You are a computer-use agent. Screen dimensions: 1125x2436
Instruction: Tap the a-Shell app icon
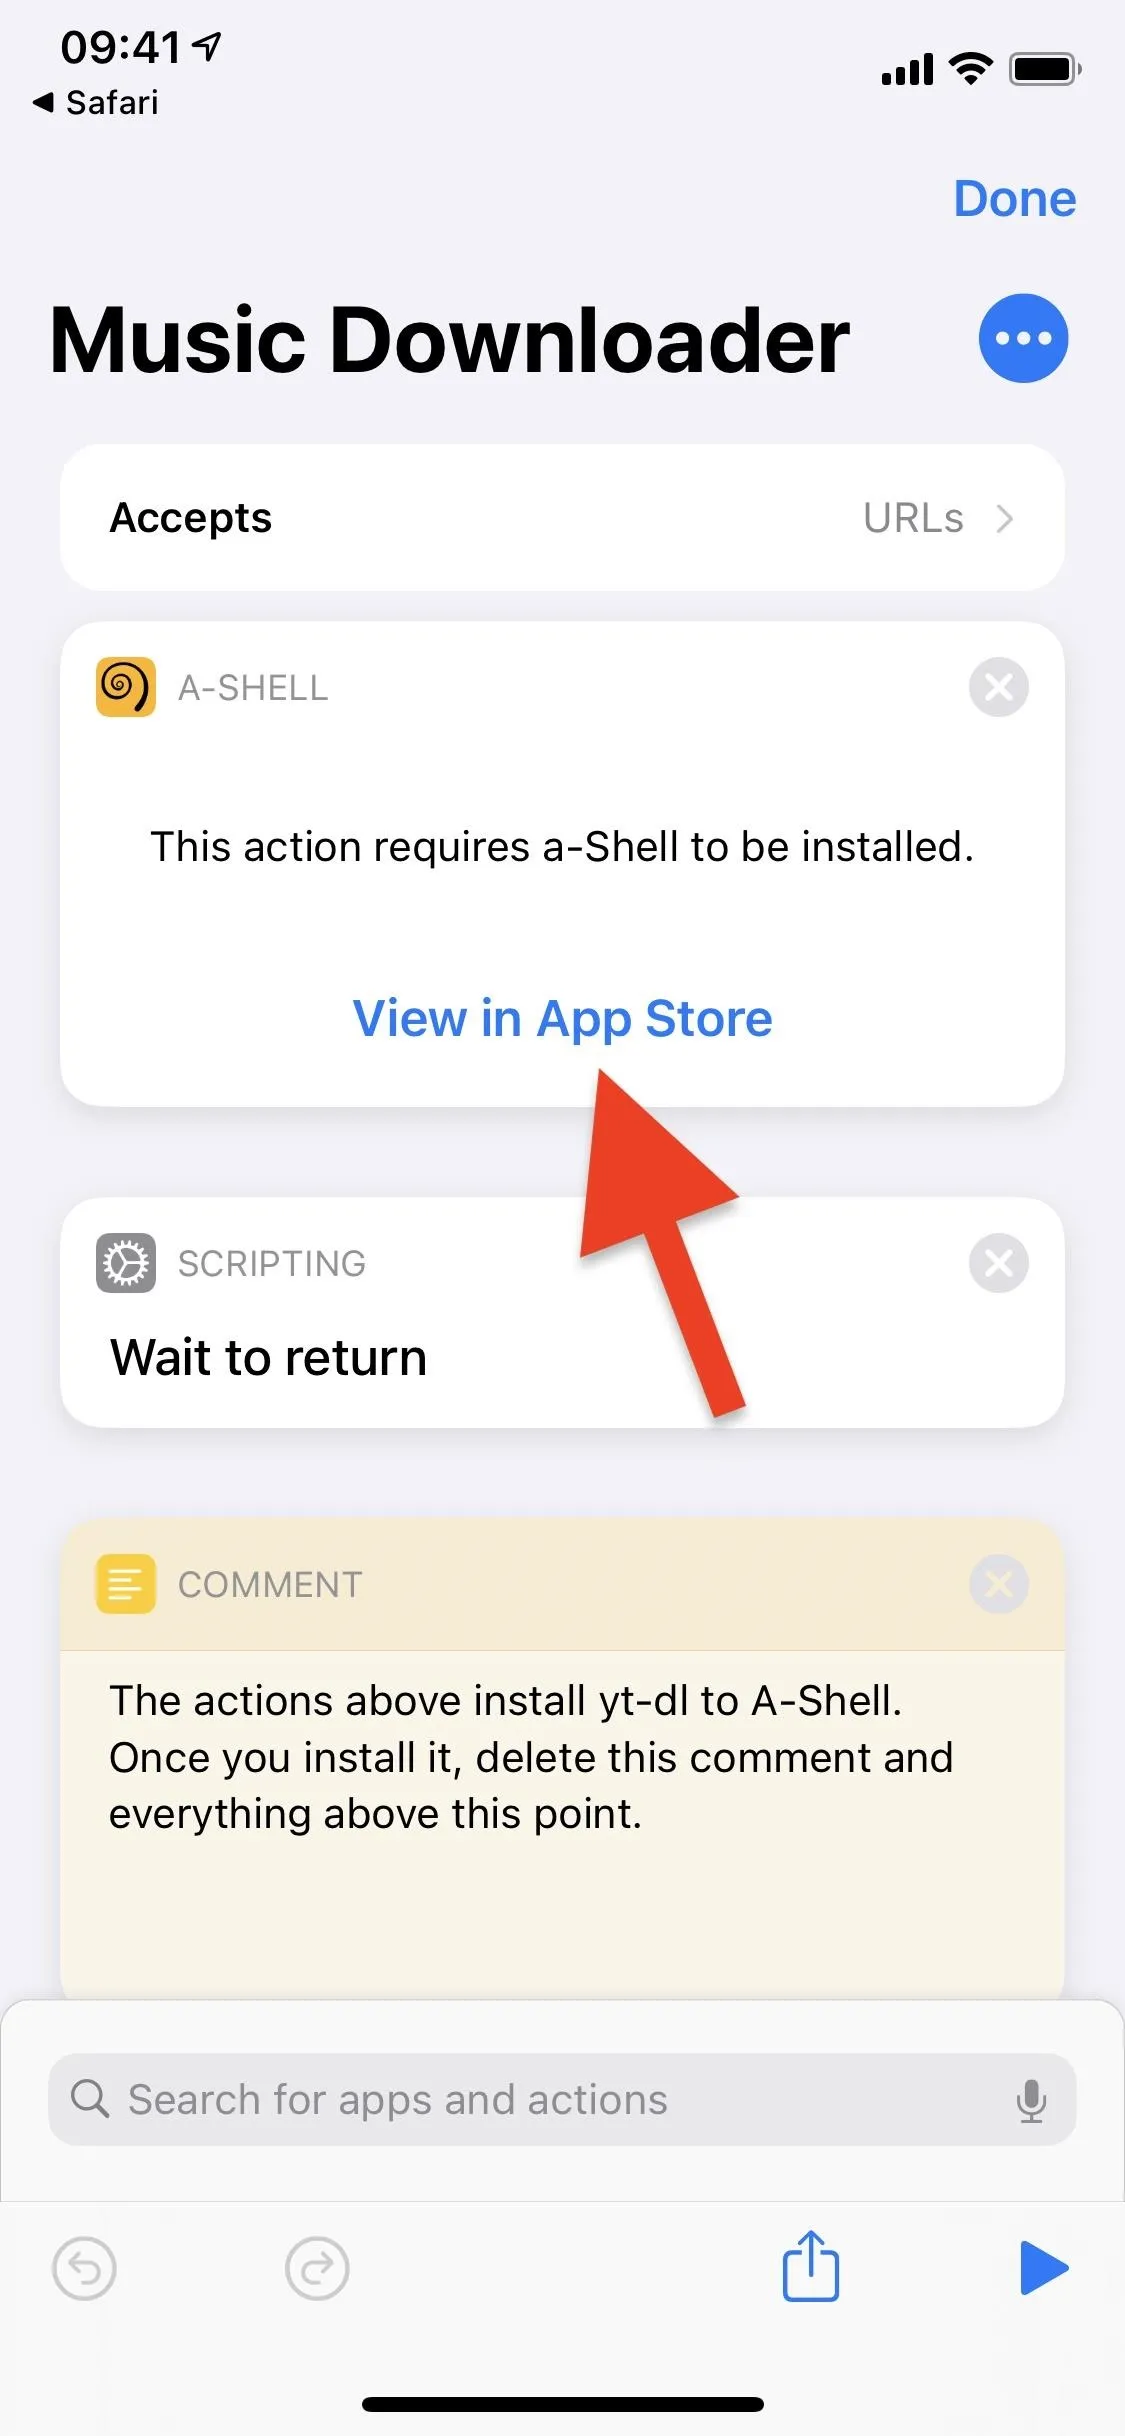pyautogui.click(x=126, y=687)
